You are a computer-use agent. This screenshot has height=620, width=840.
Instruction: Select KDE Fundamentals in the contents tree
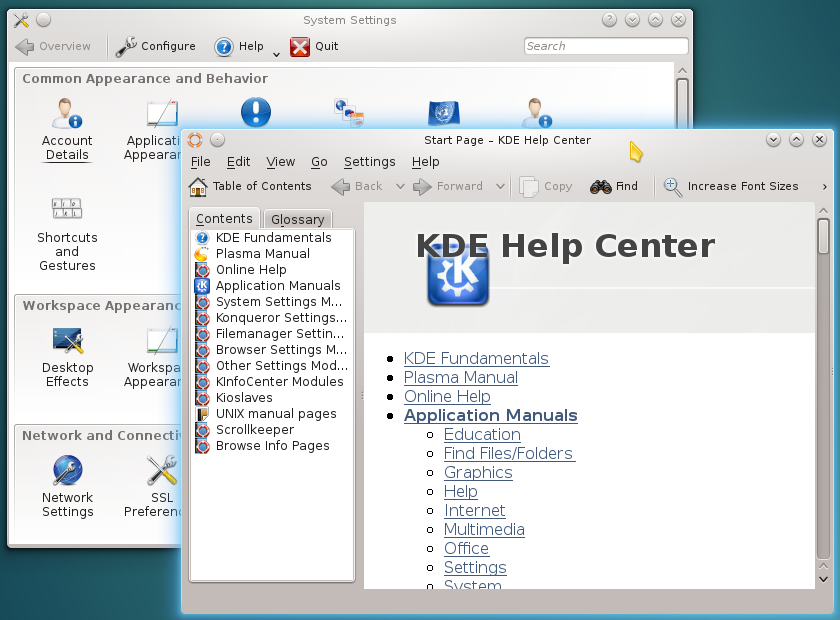(272, 237)
